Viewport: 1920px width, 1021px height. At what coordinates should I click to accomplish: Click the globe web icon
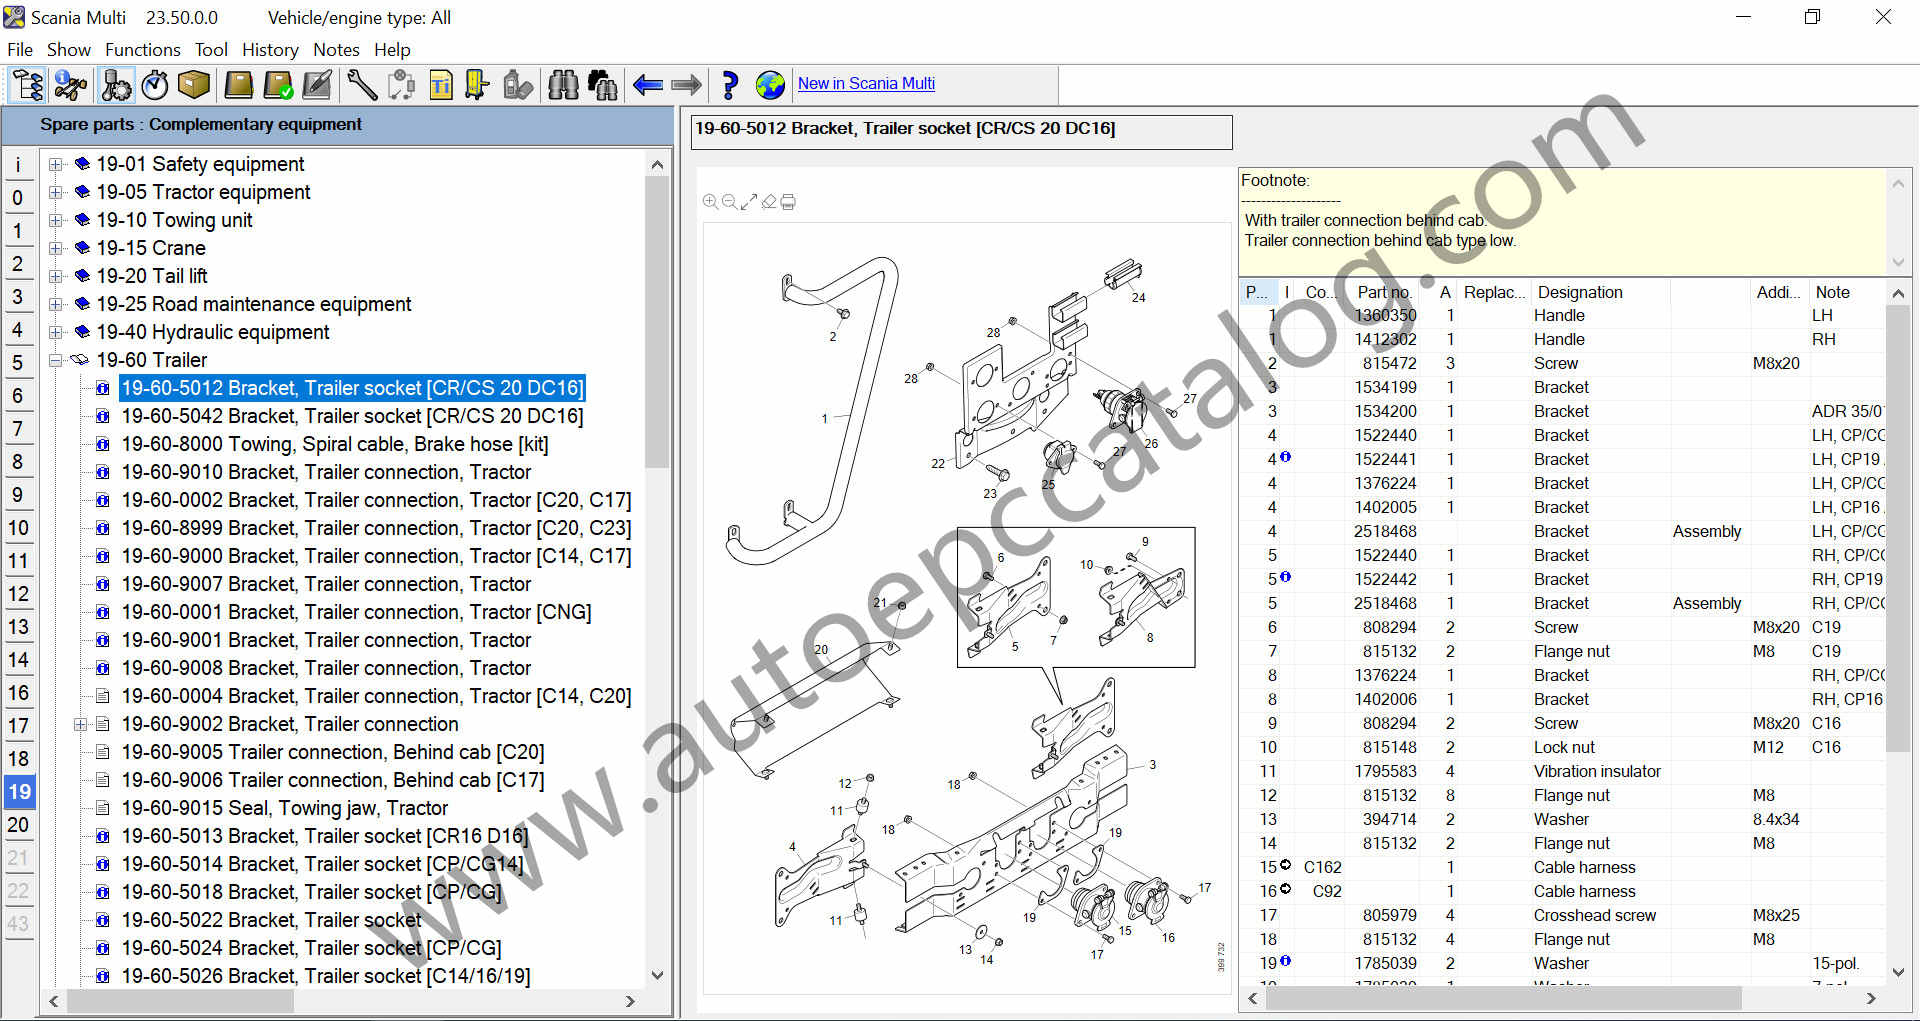(770, 85)
